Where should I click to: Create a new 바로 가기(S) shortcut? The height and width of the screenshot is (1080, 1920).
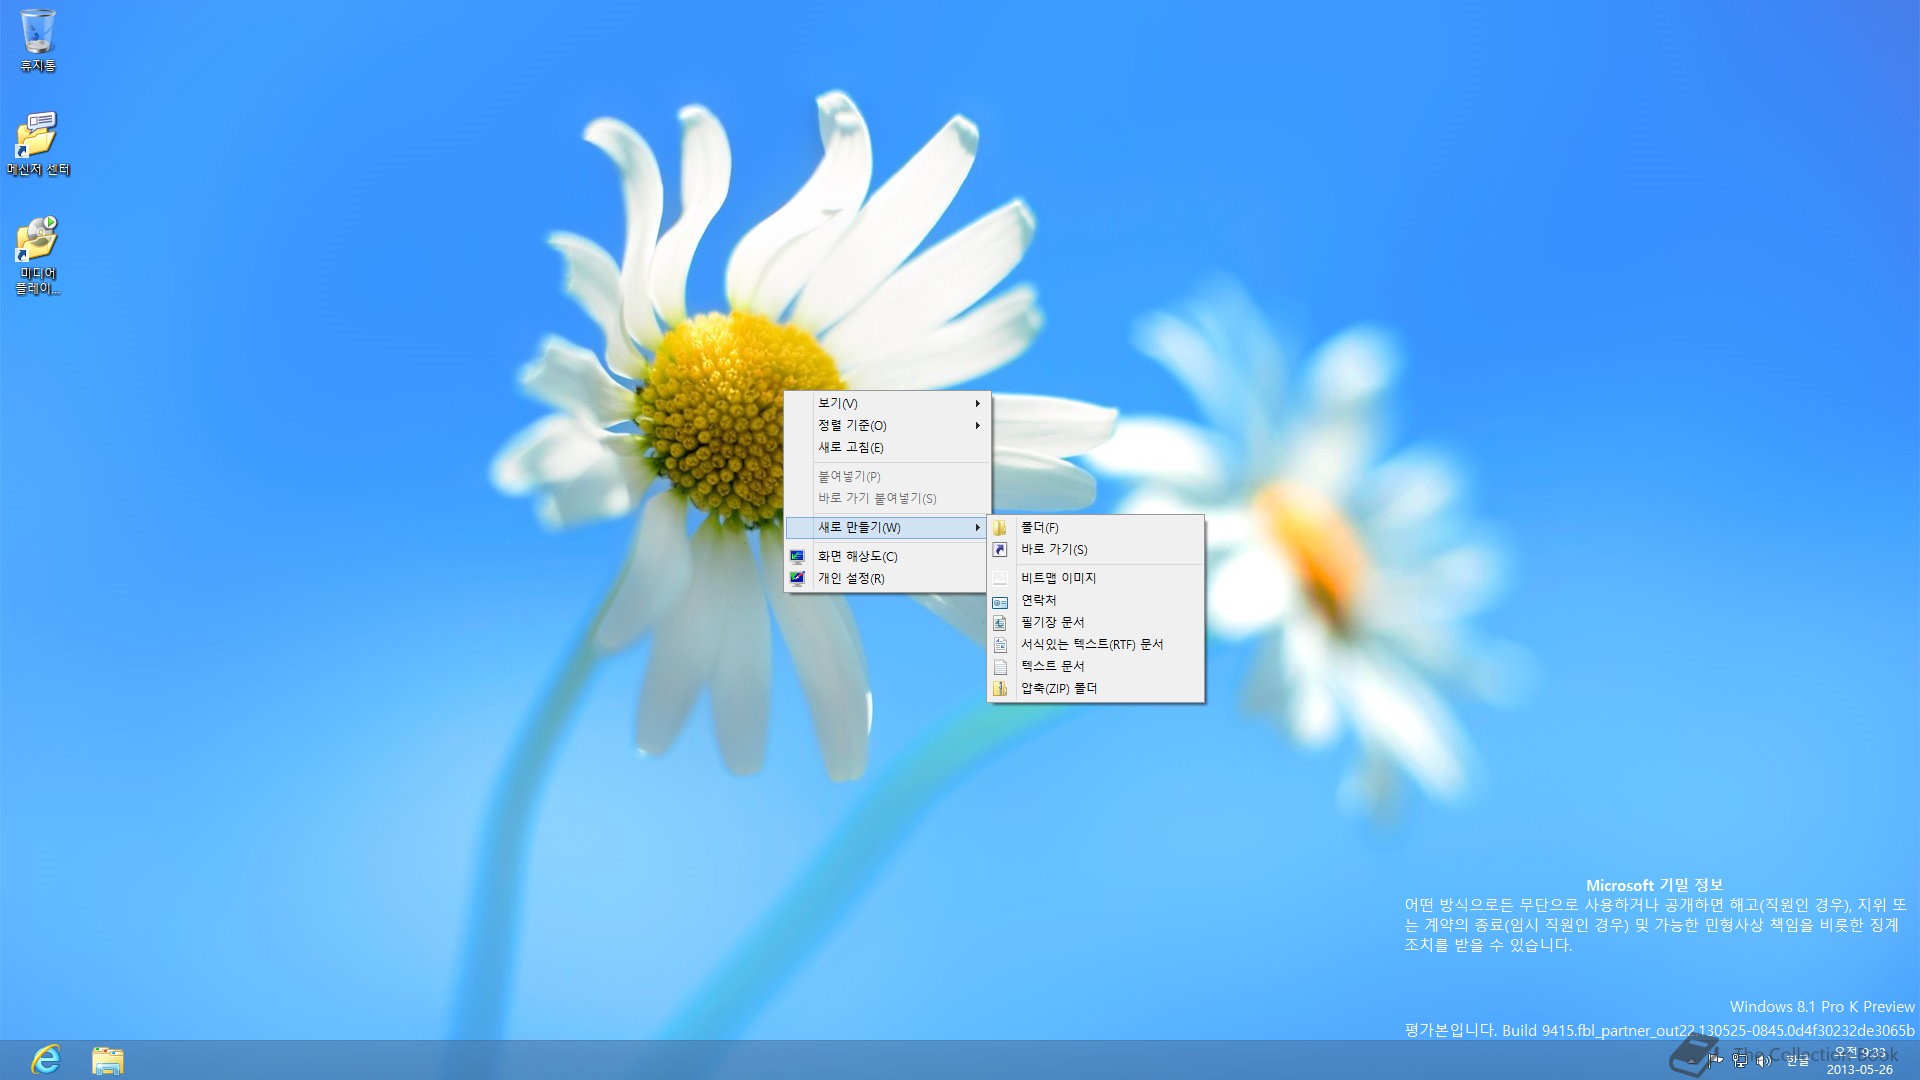pyautogui.click(x=1096, y=549)
